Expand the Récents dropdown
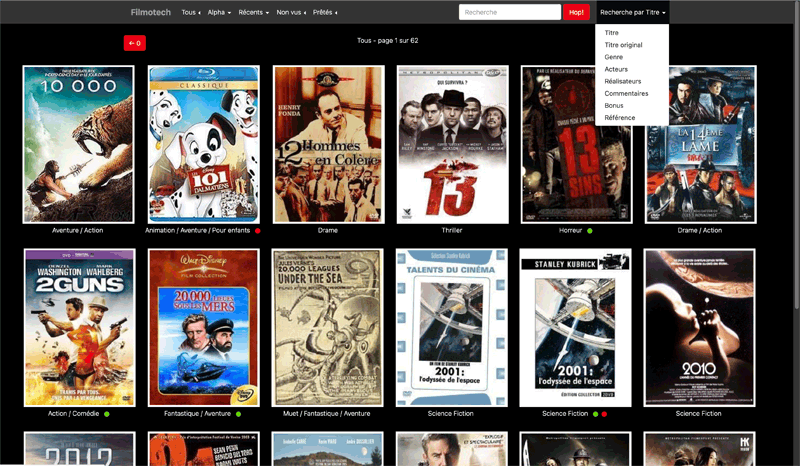The width and height of the screenshot is (800, 466). [x=253, y=12]
